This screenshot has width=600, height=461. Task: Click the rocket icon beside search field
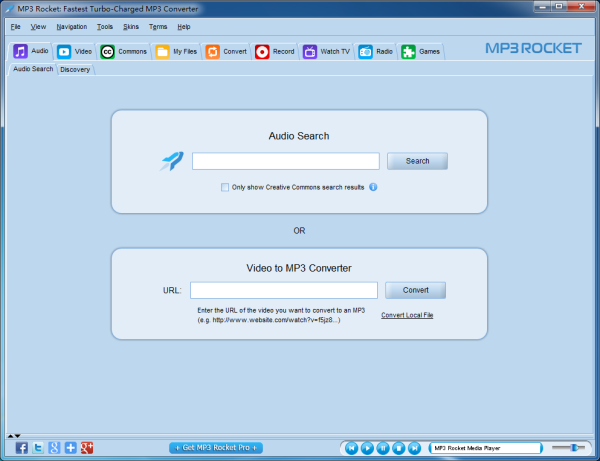tap(172, 161)
